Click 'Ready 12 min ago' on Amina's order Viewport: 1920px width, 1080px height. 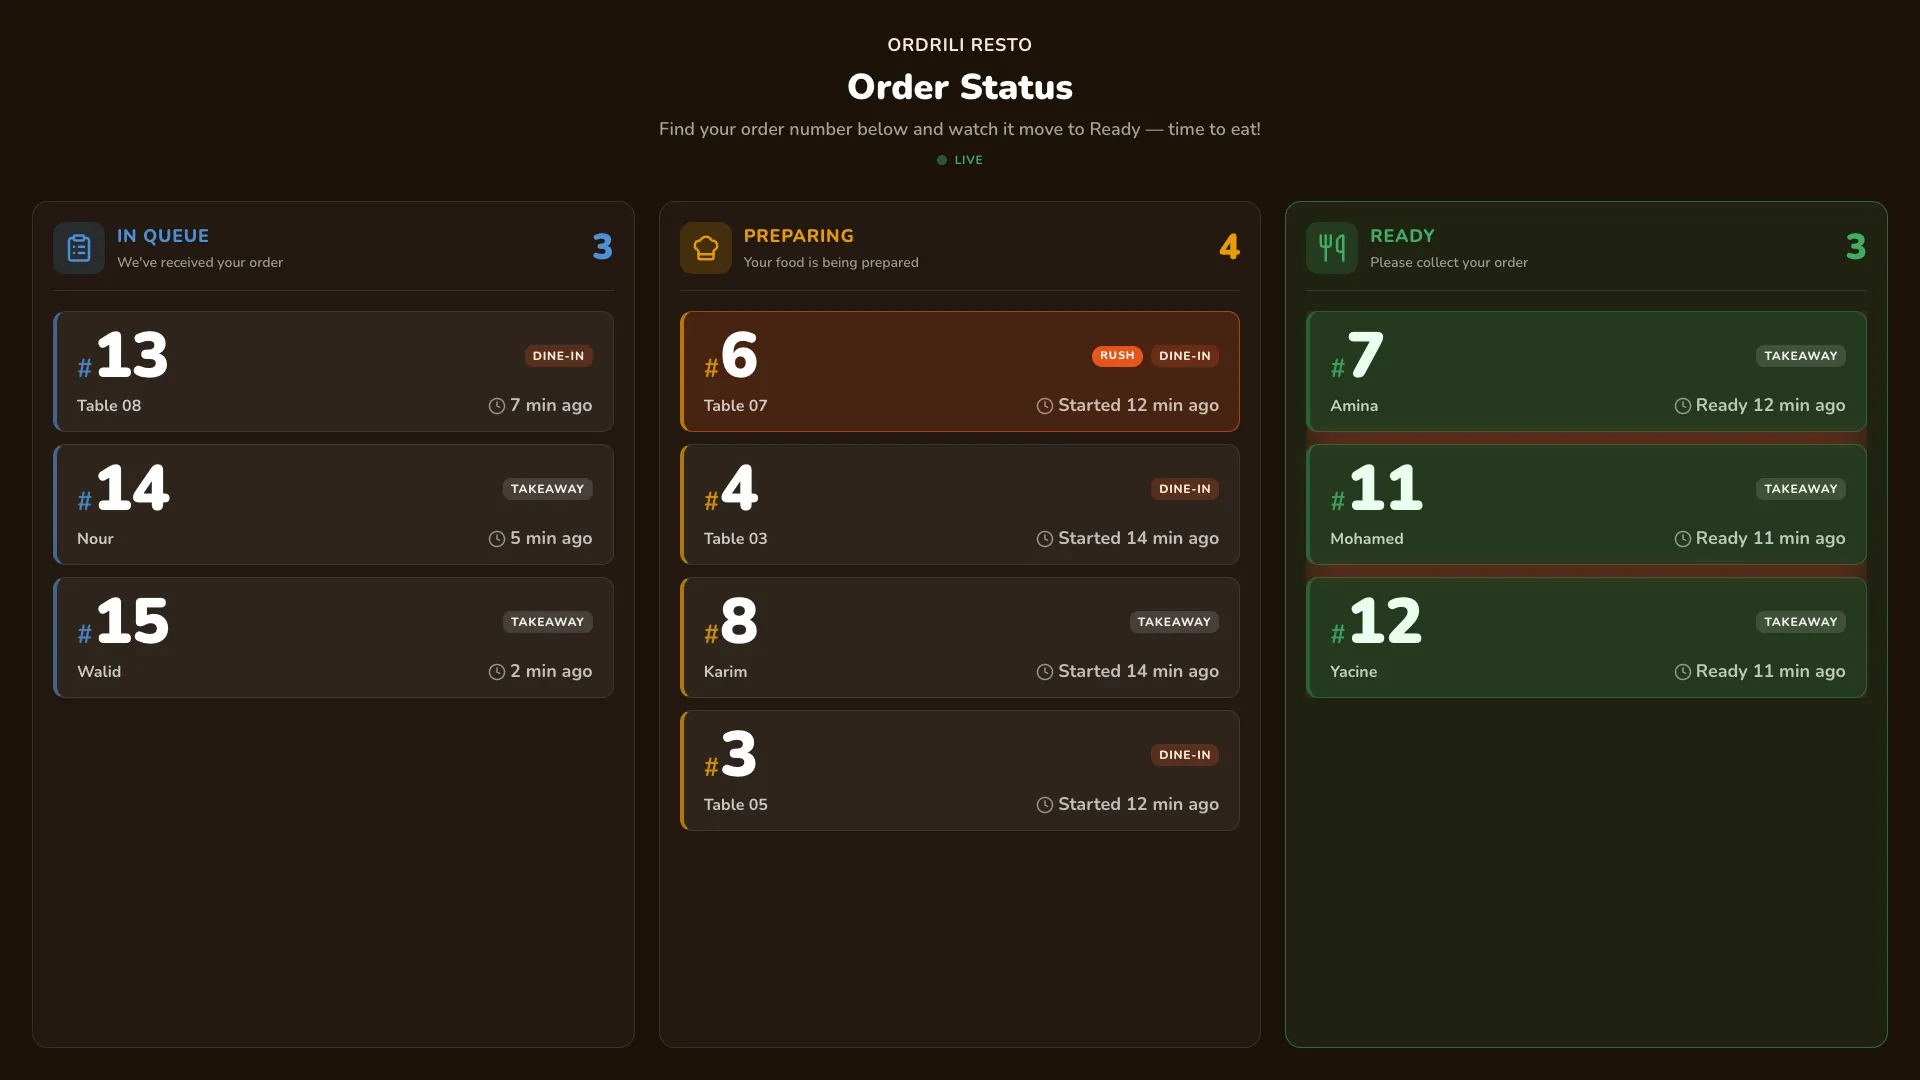pos(1770,406)
